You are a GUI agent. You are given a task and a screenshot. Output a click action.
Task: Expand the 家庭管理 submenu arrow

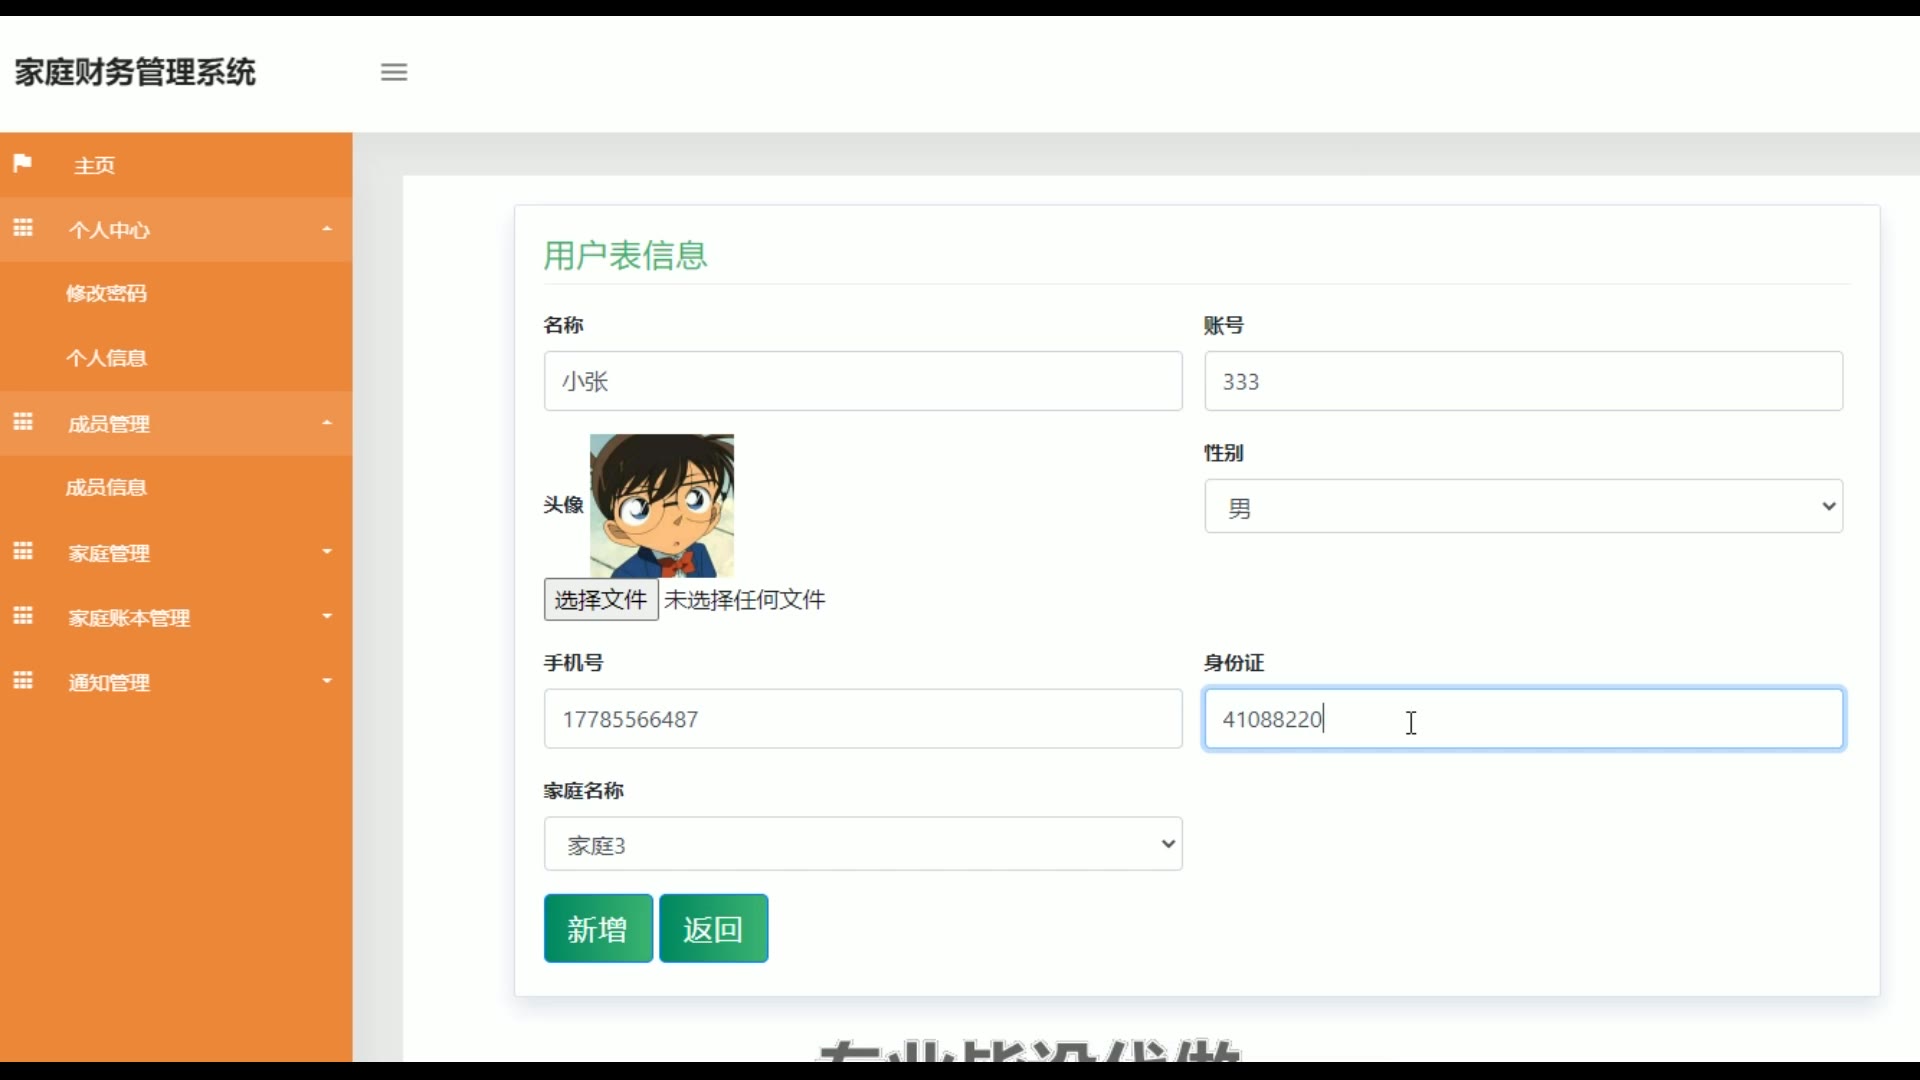pyautogui.click(x=326, y=552)
